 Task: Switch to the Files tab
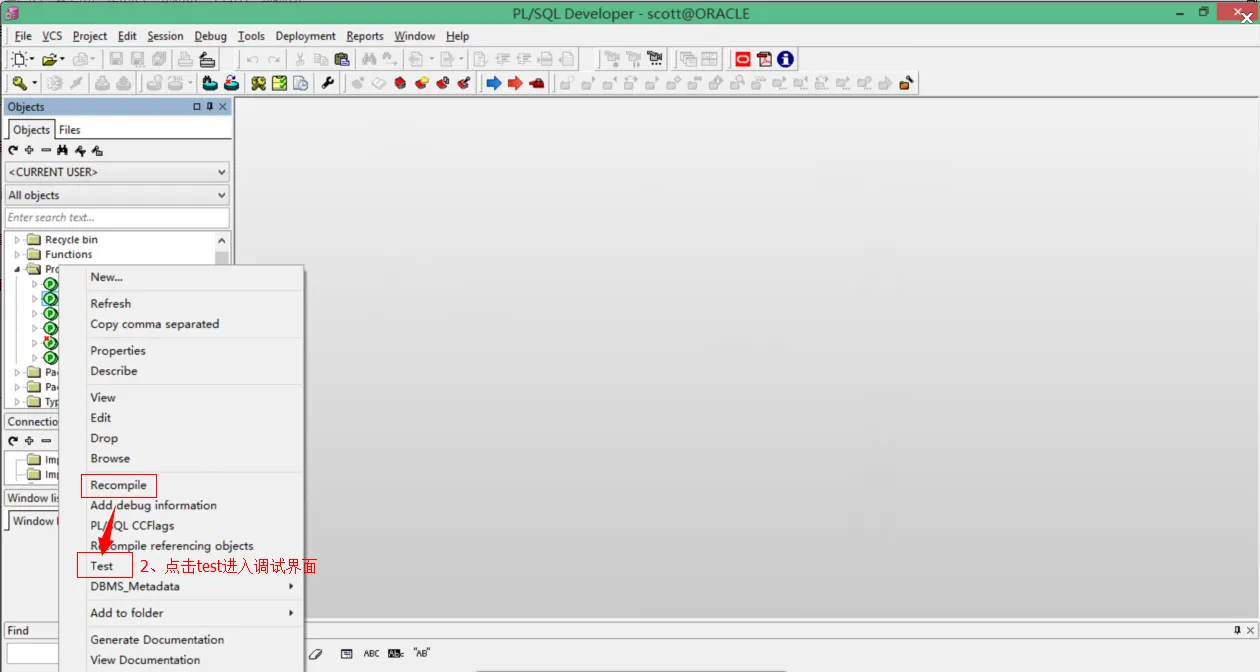(x=69, y=130)
